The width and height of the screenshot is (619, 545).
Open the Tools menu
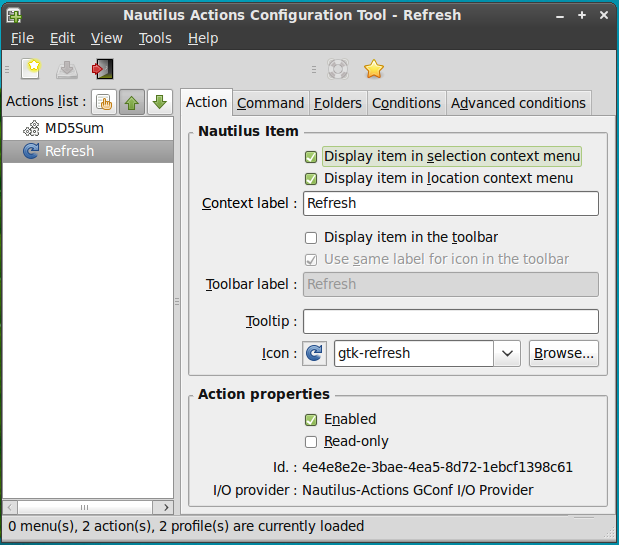point(155,38)
